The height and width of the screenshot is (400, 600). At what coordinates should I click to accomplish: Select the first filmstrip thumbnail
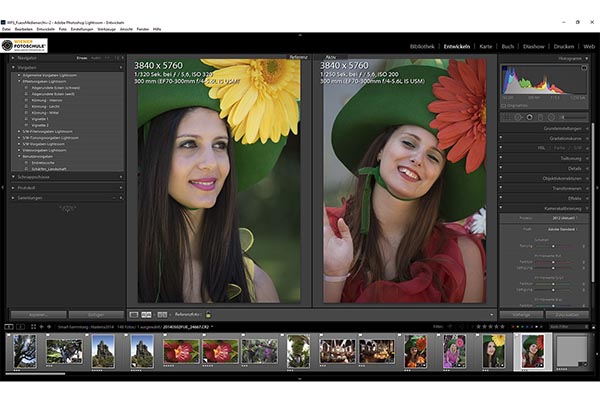[x=24, y=351]
